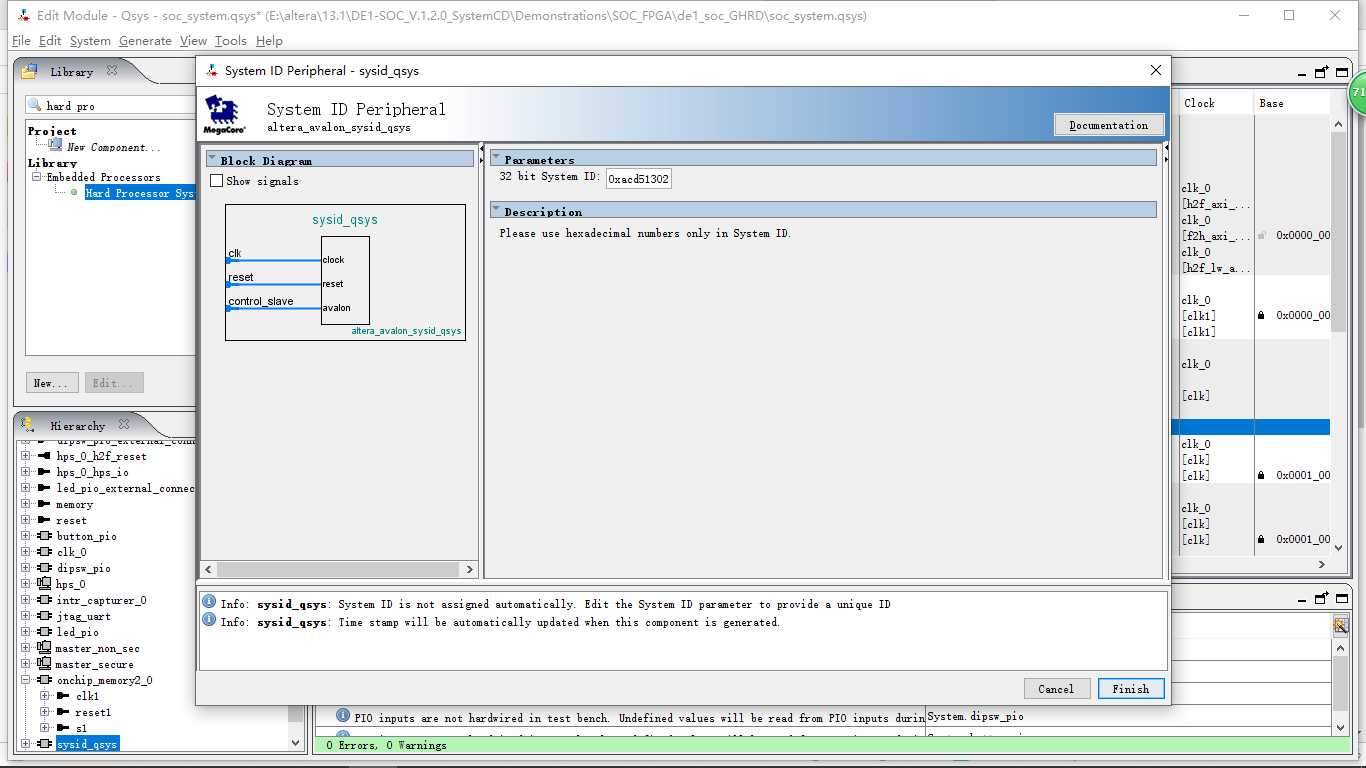
Task: Click the memory export arrow icon
Action: click(x=44, y=504)
